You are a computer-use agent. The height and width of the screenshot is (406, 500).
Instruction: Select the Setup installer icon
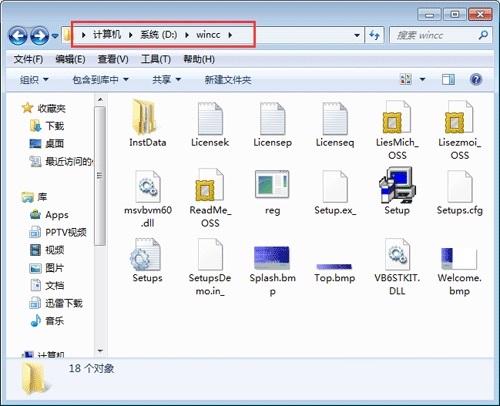pyautogui.click(x=397, y=185)
